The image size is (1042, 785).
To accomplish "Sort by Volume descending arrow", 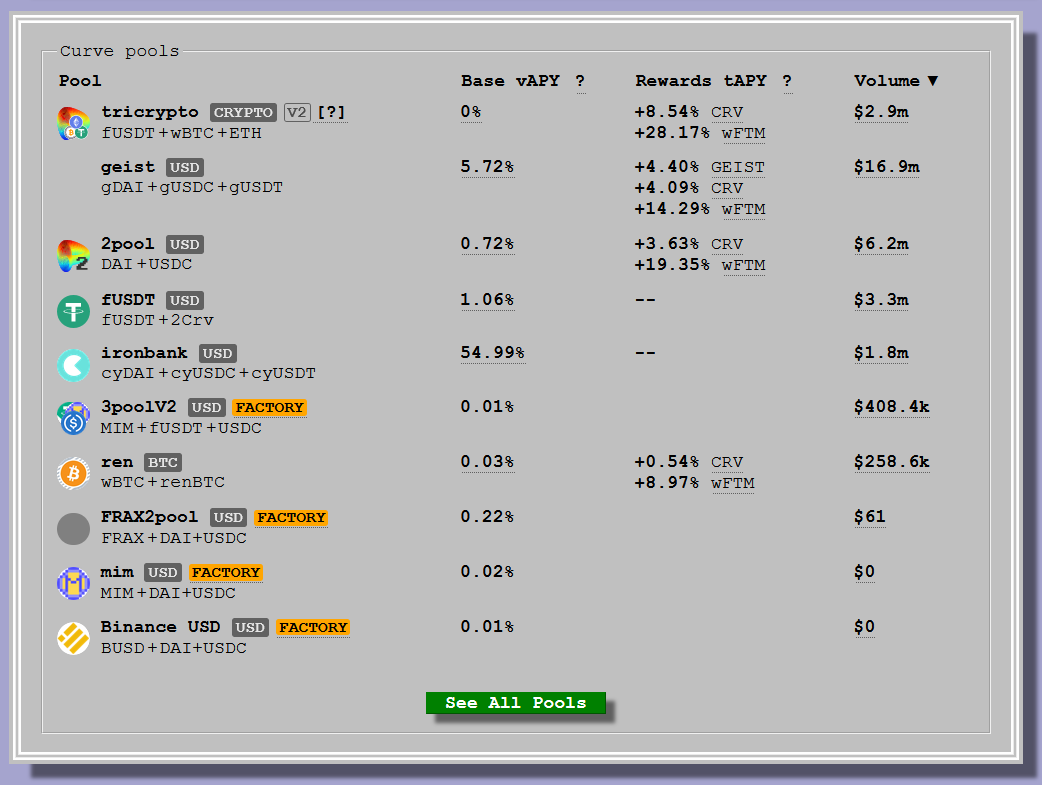I will tap(933, 81).
